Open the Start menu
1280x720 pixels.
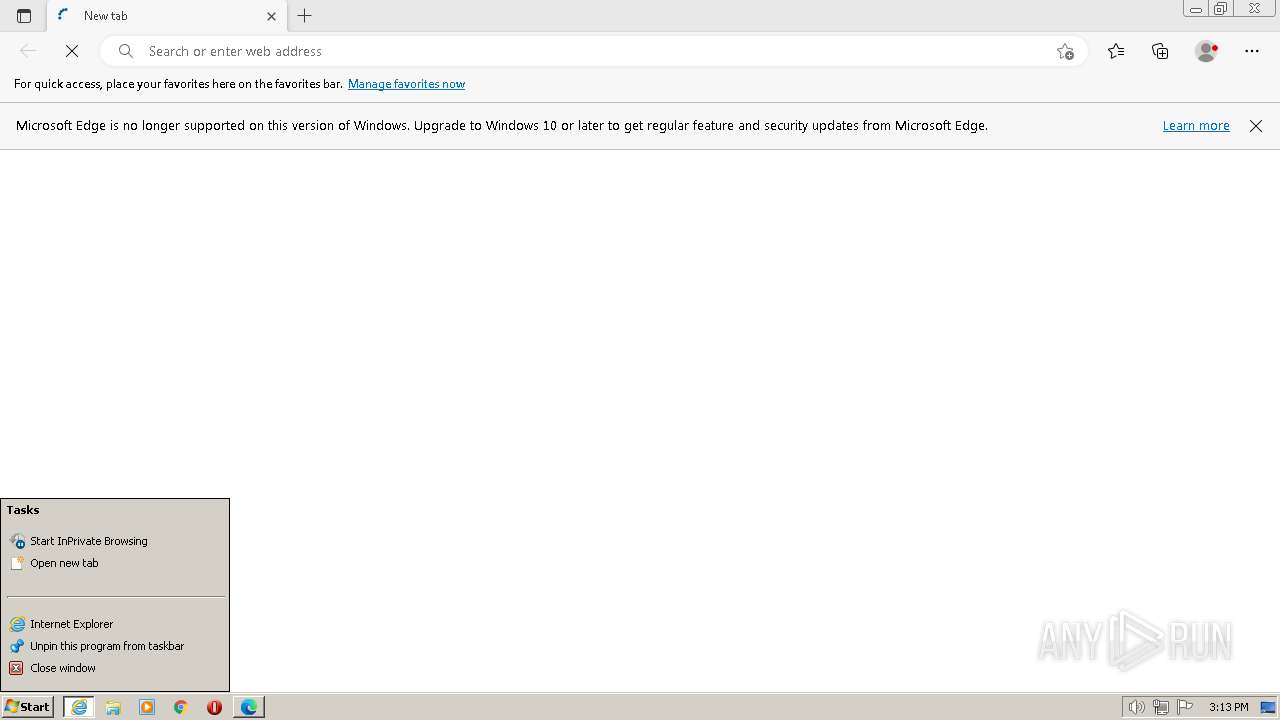coord(28,707)
